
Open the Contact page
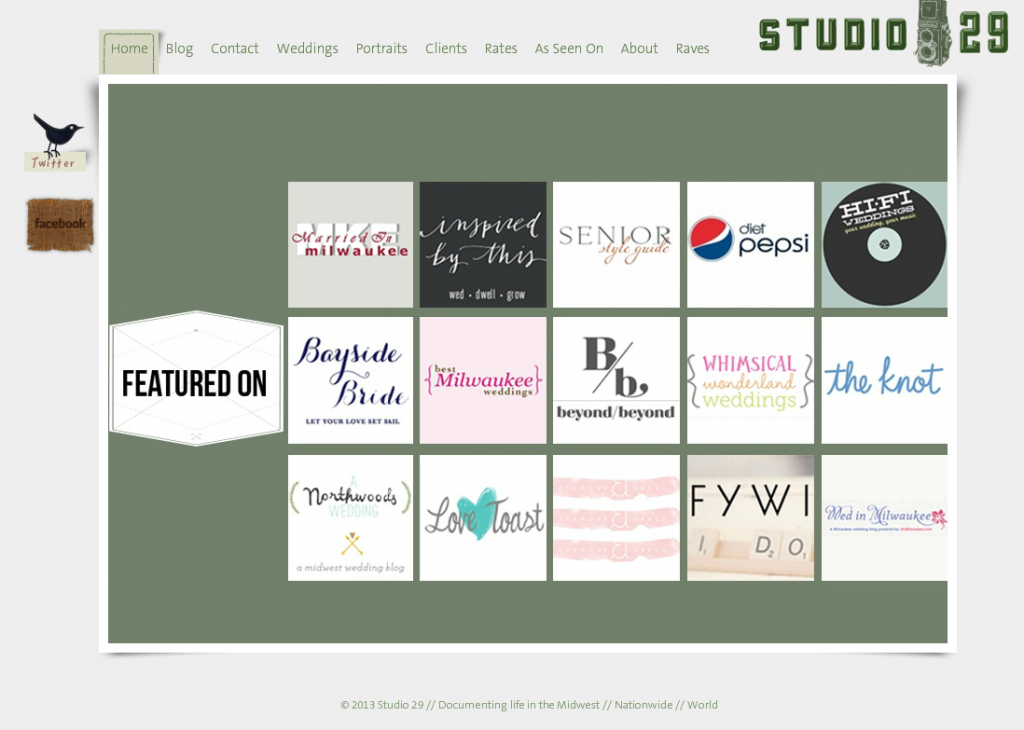pyautogui.click(x=234, y=49)
